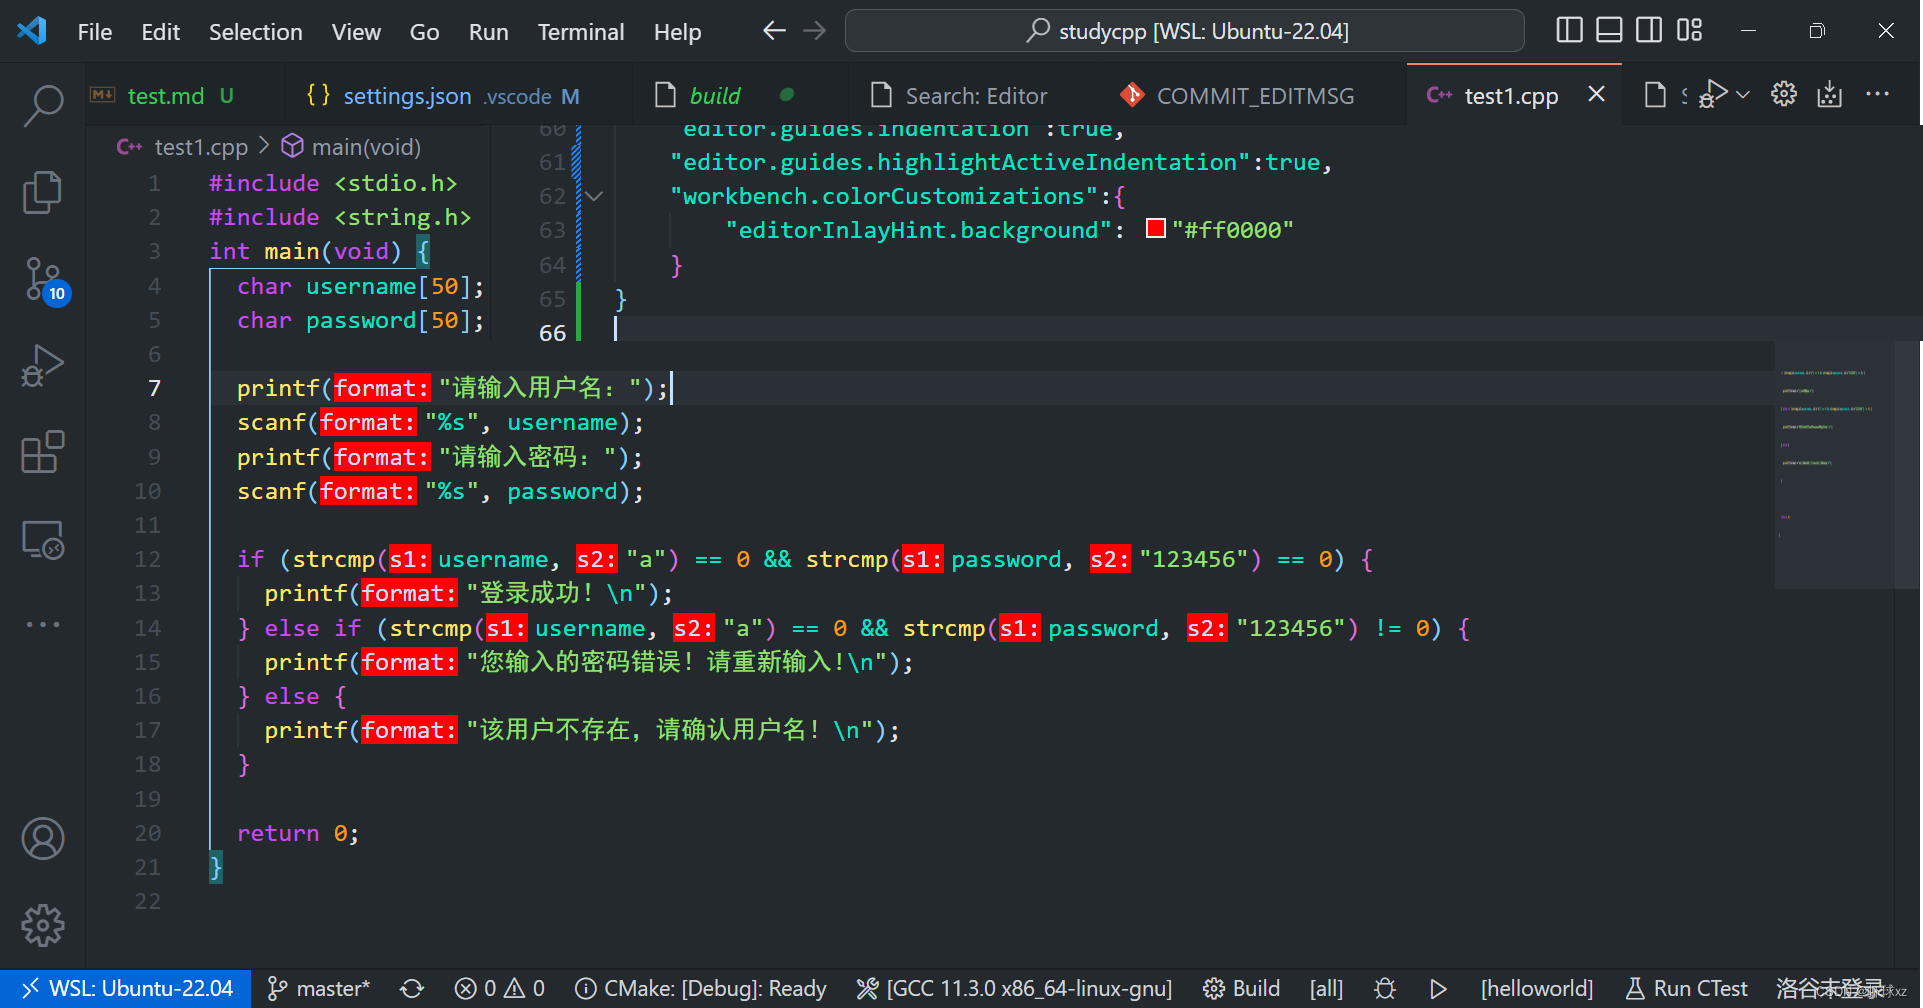
Task: Click the VS Code logo icon
Action: 32,31
